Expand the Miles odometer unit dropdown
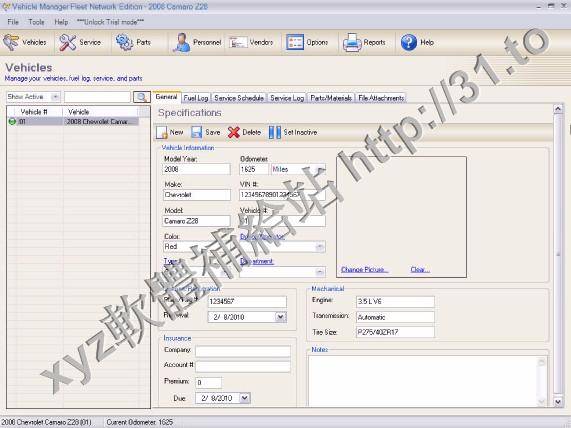The width and height of the screenshot is (571, 428). (320, 169)
